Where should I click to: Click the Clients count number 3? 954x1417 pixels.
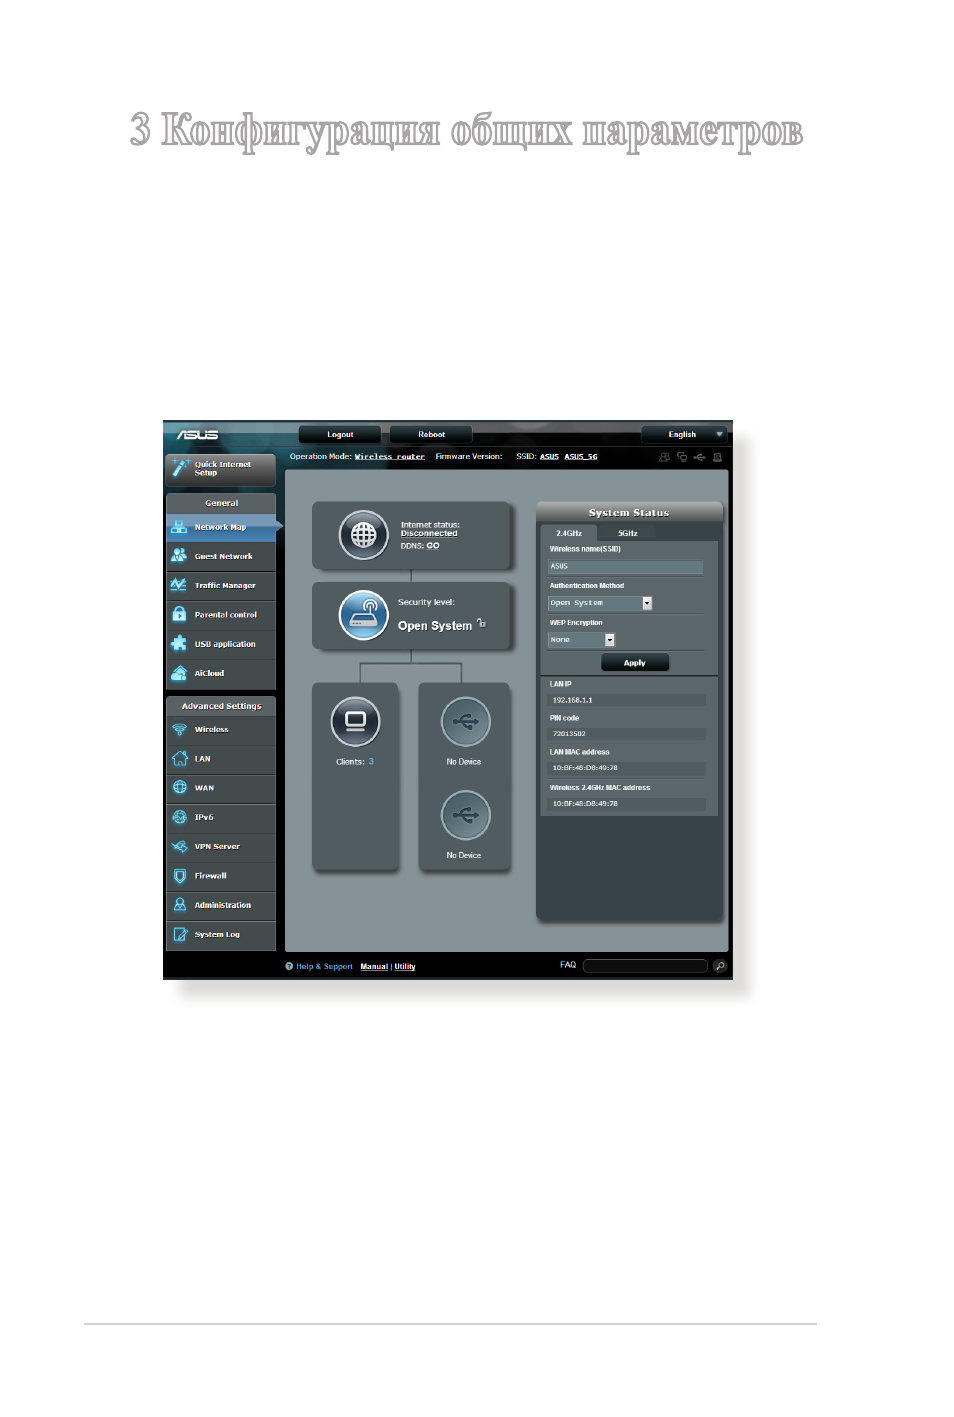pos(371,762)
